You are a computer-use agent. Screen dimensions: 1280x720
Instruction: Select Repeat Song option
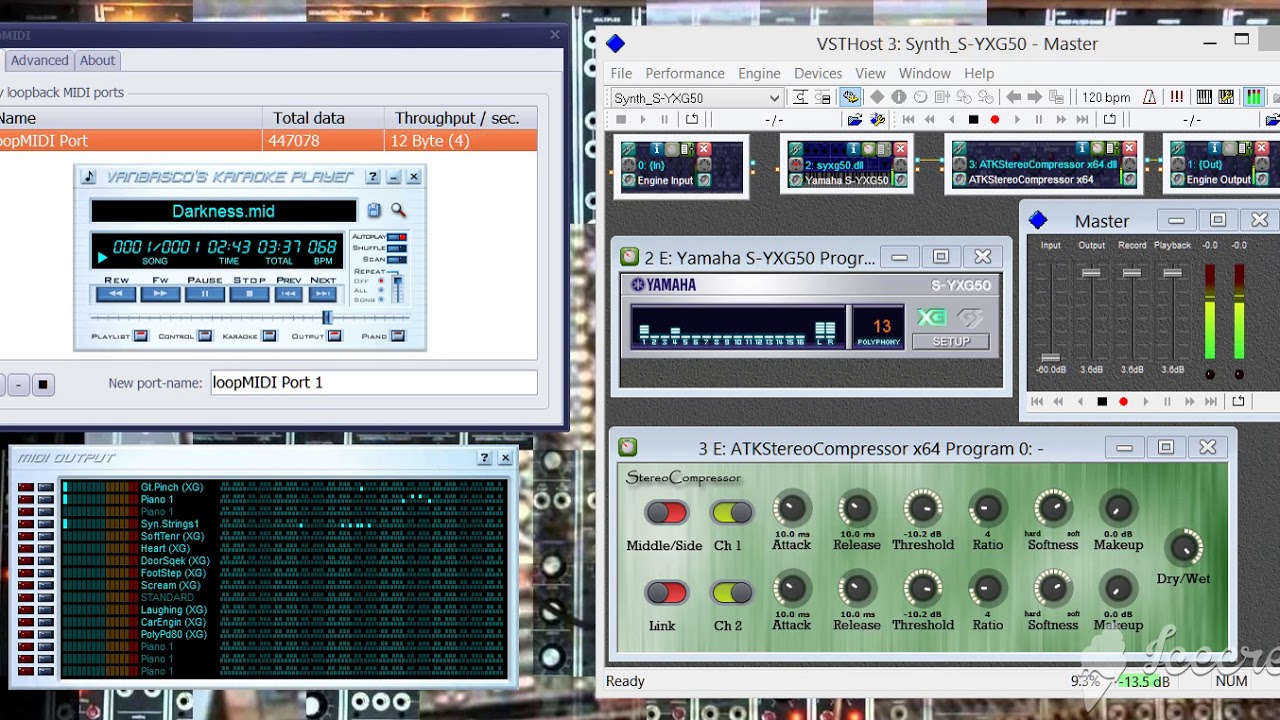(381, 300)
